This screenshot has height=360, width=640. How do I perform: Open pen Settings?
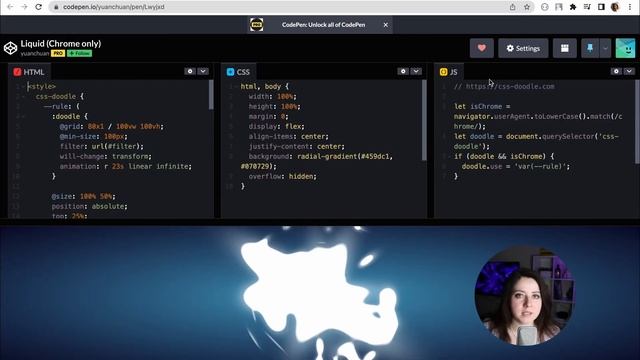pyautogui.click(x=523, y=48)
